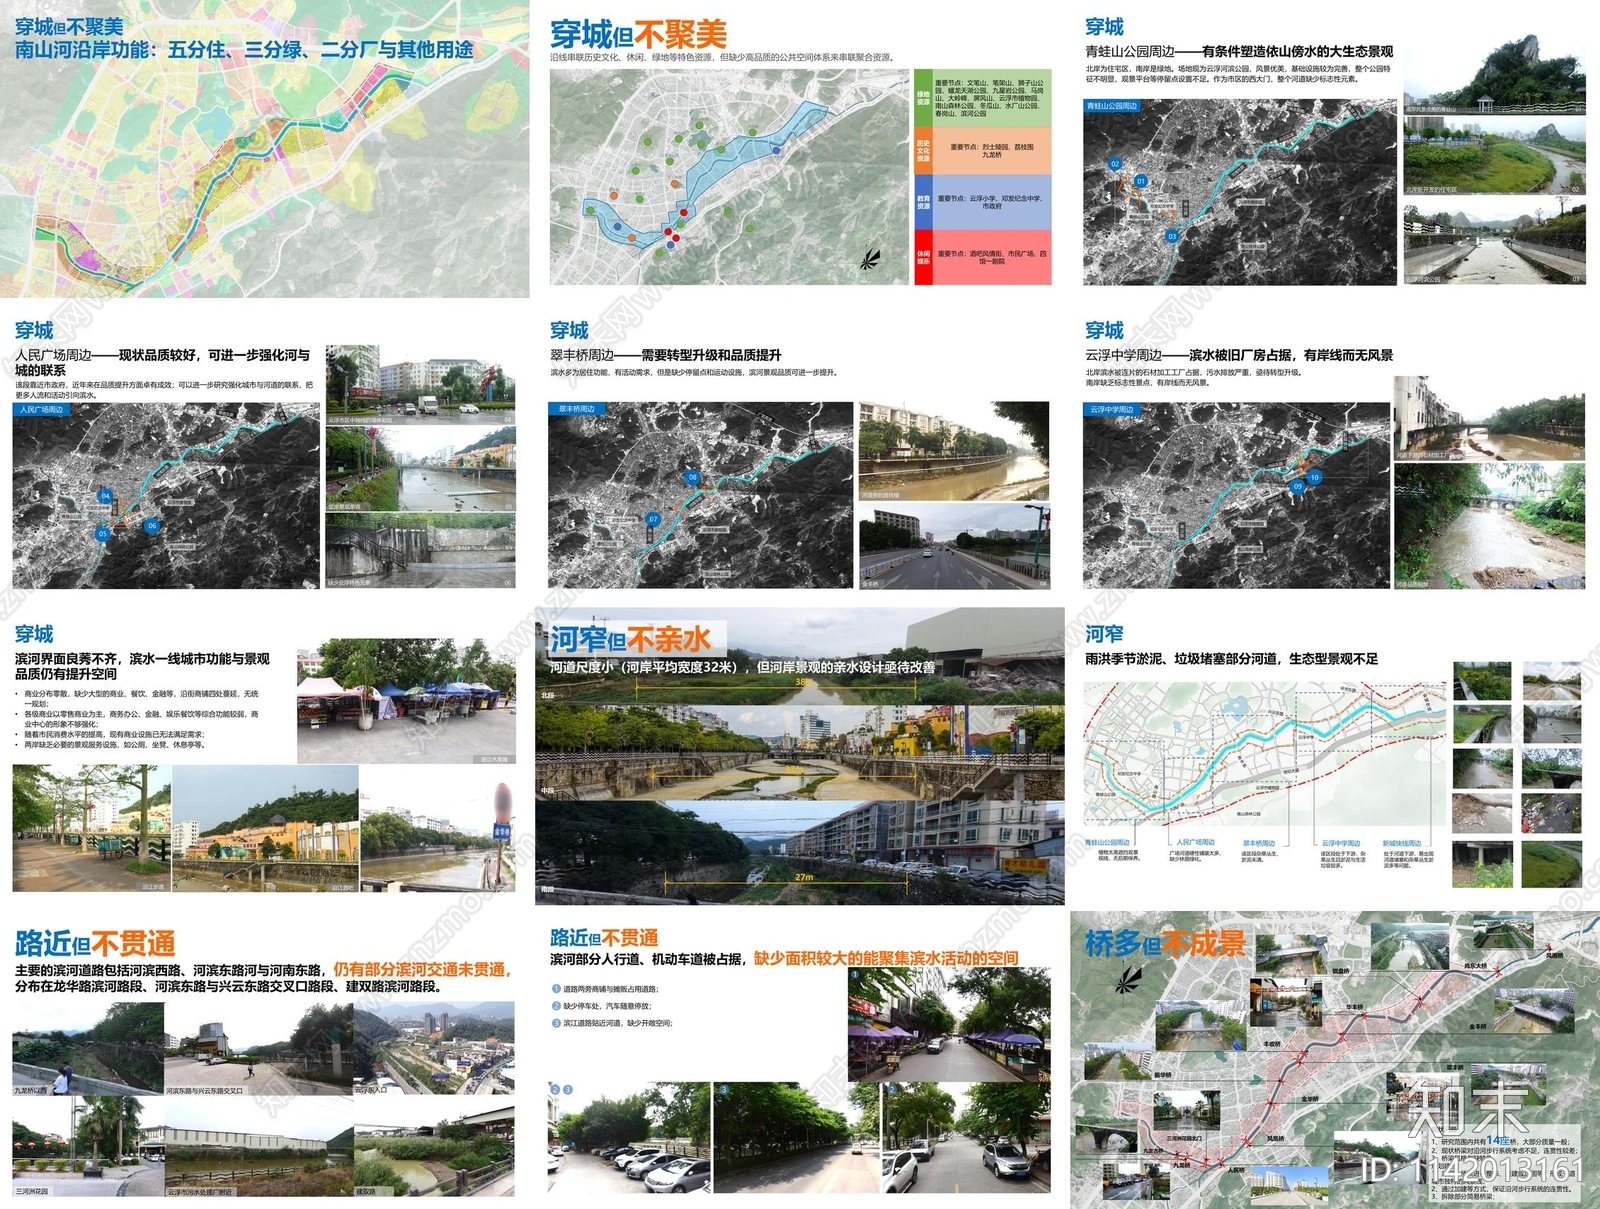Open the river route diagram on the 河窄 slide
The width and height of the screenshot is (1600, 1209).
pyautogui.click(x=1264, y=754)
